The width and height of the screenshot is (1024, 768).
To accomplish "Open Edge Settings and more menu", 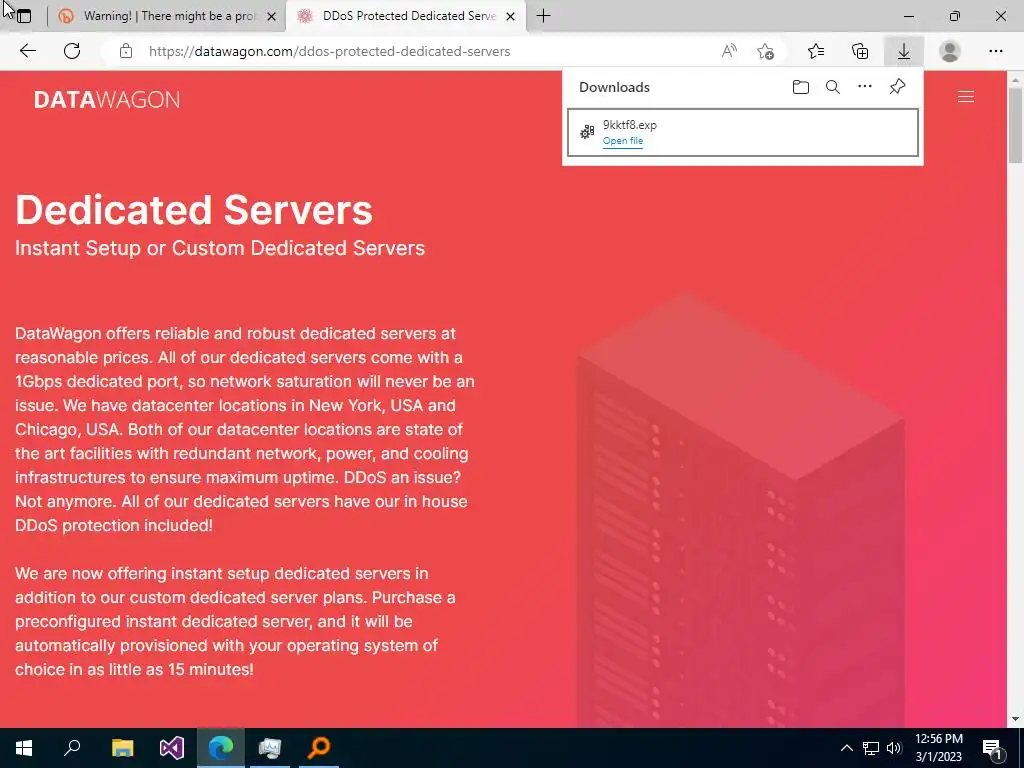I will tap(995, 51).
